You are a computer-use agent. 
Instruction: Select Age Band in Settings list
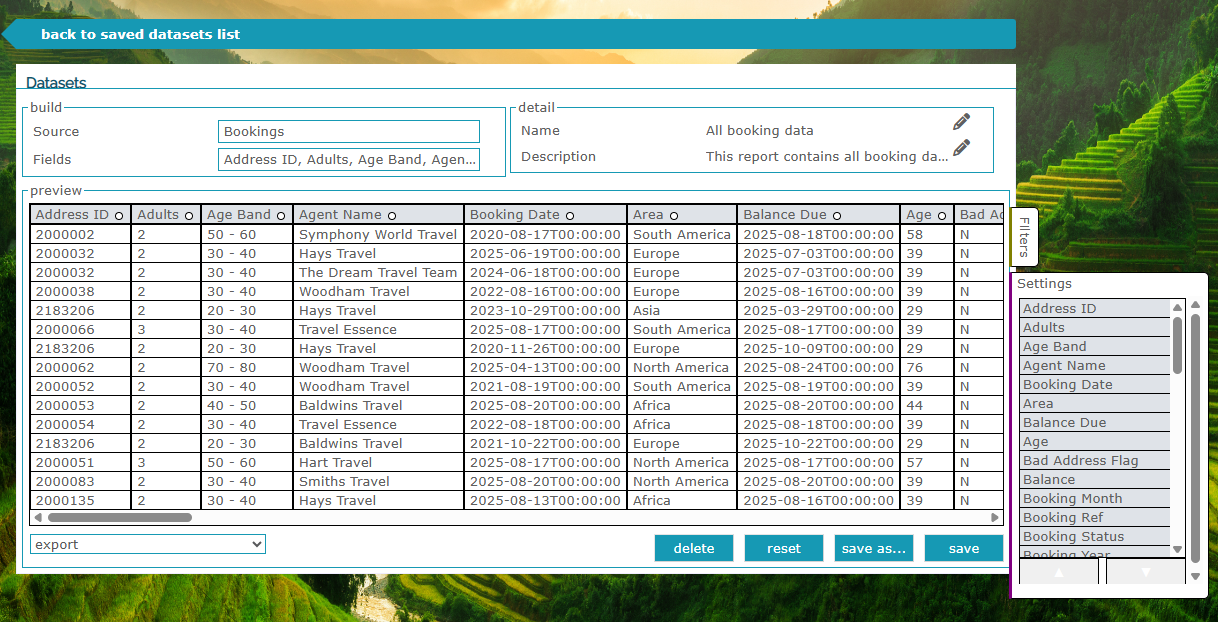coord(1095,347)
